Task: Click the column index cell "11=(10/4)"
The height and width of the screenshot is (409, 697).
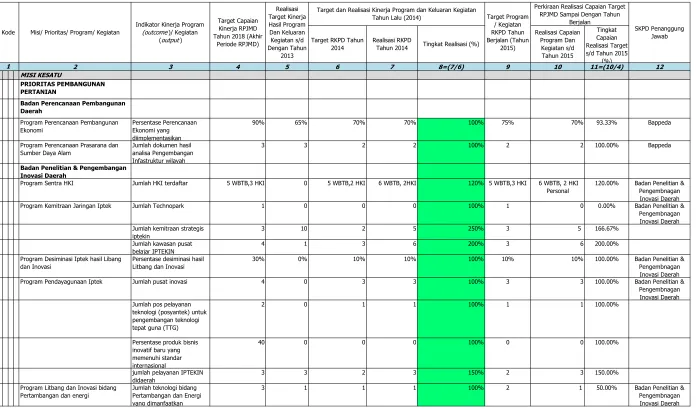Action: 607,67
